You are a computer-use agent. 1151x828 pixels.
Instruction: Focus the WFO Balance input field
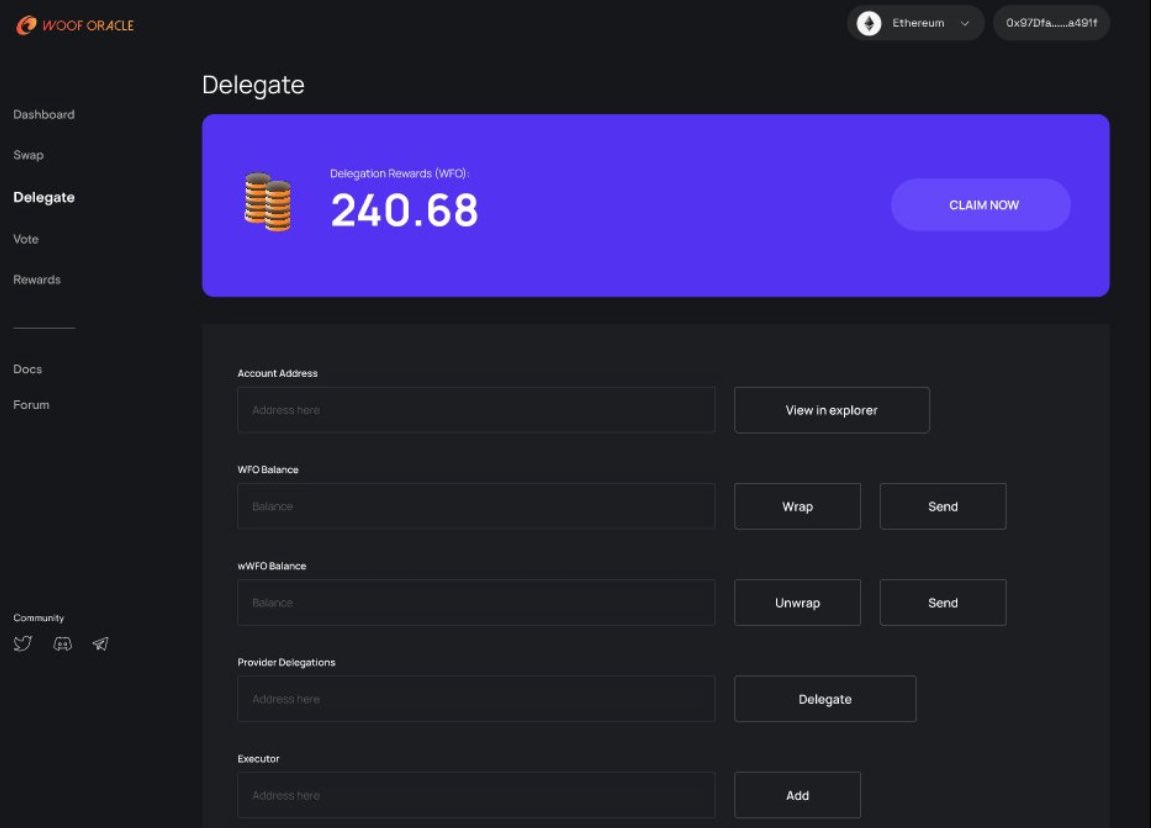pyautogui.click(x=476, y=506)
